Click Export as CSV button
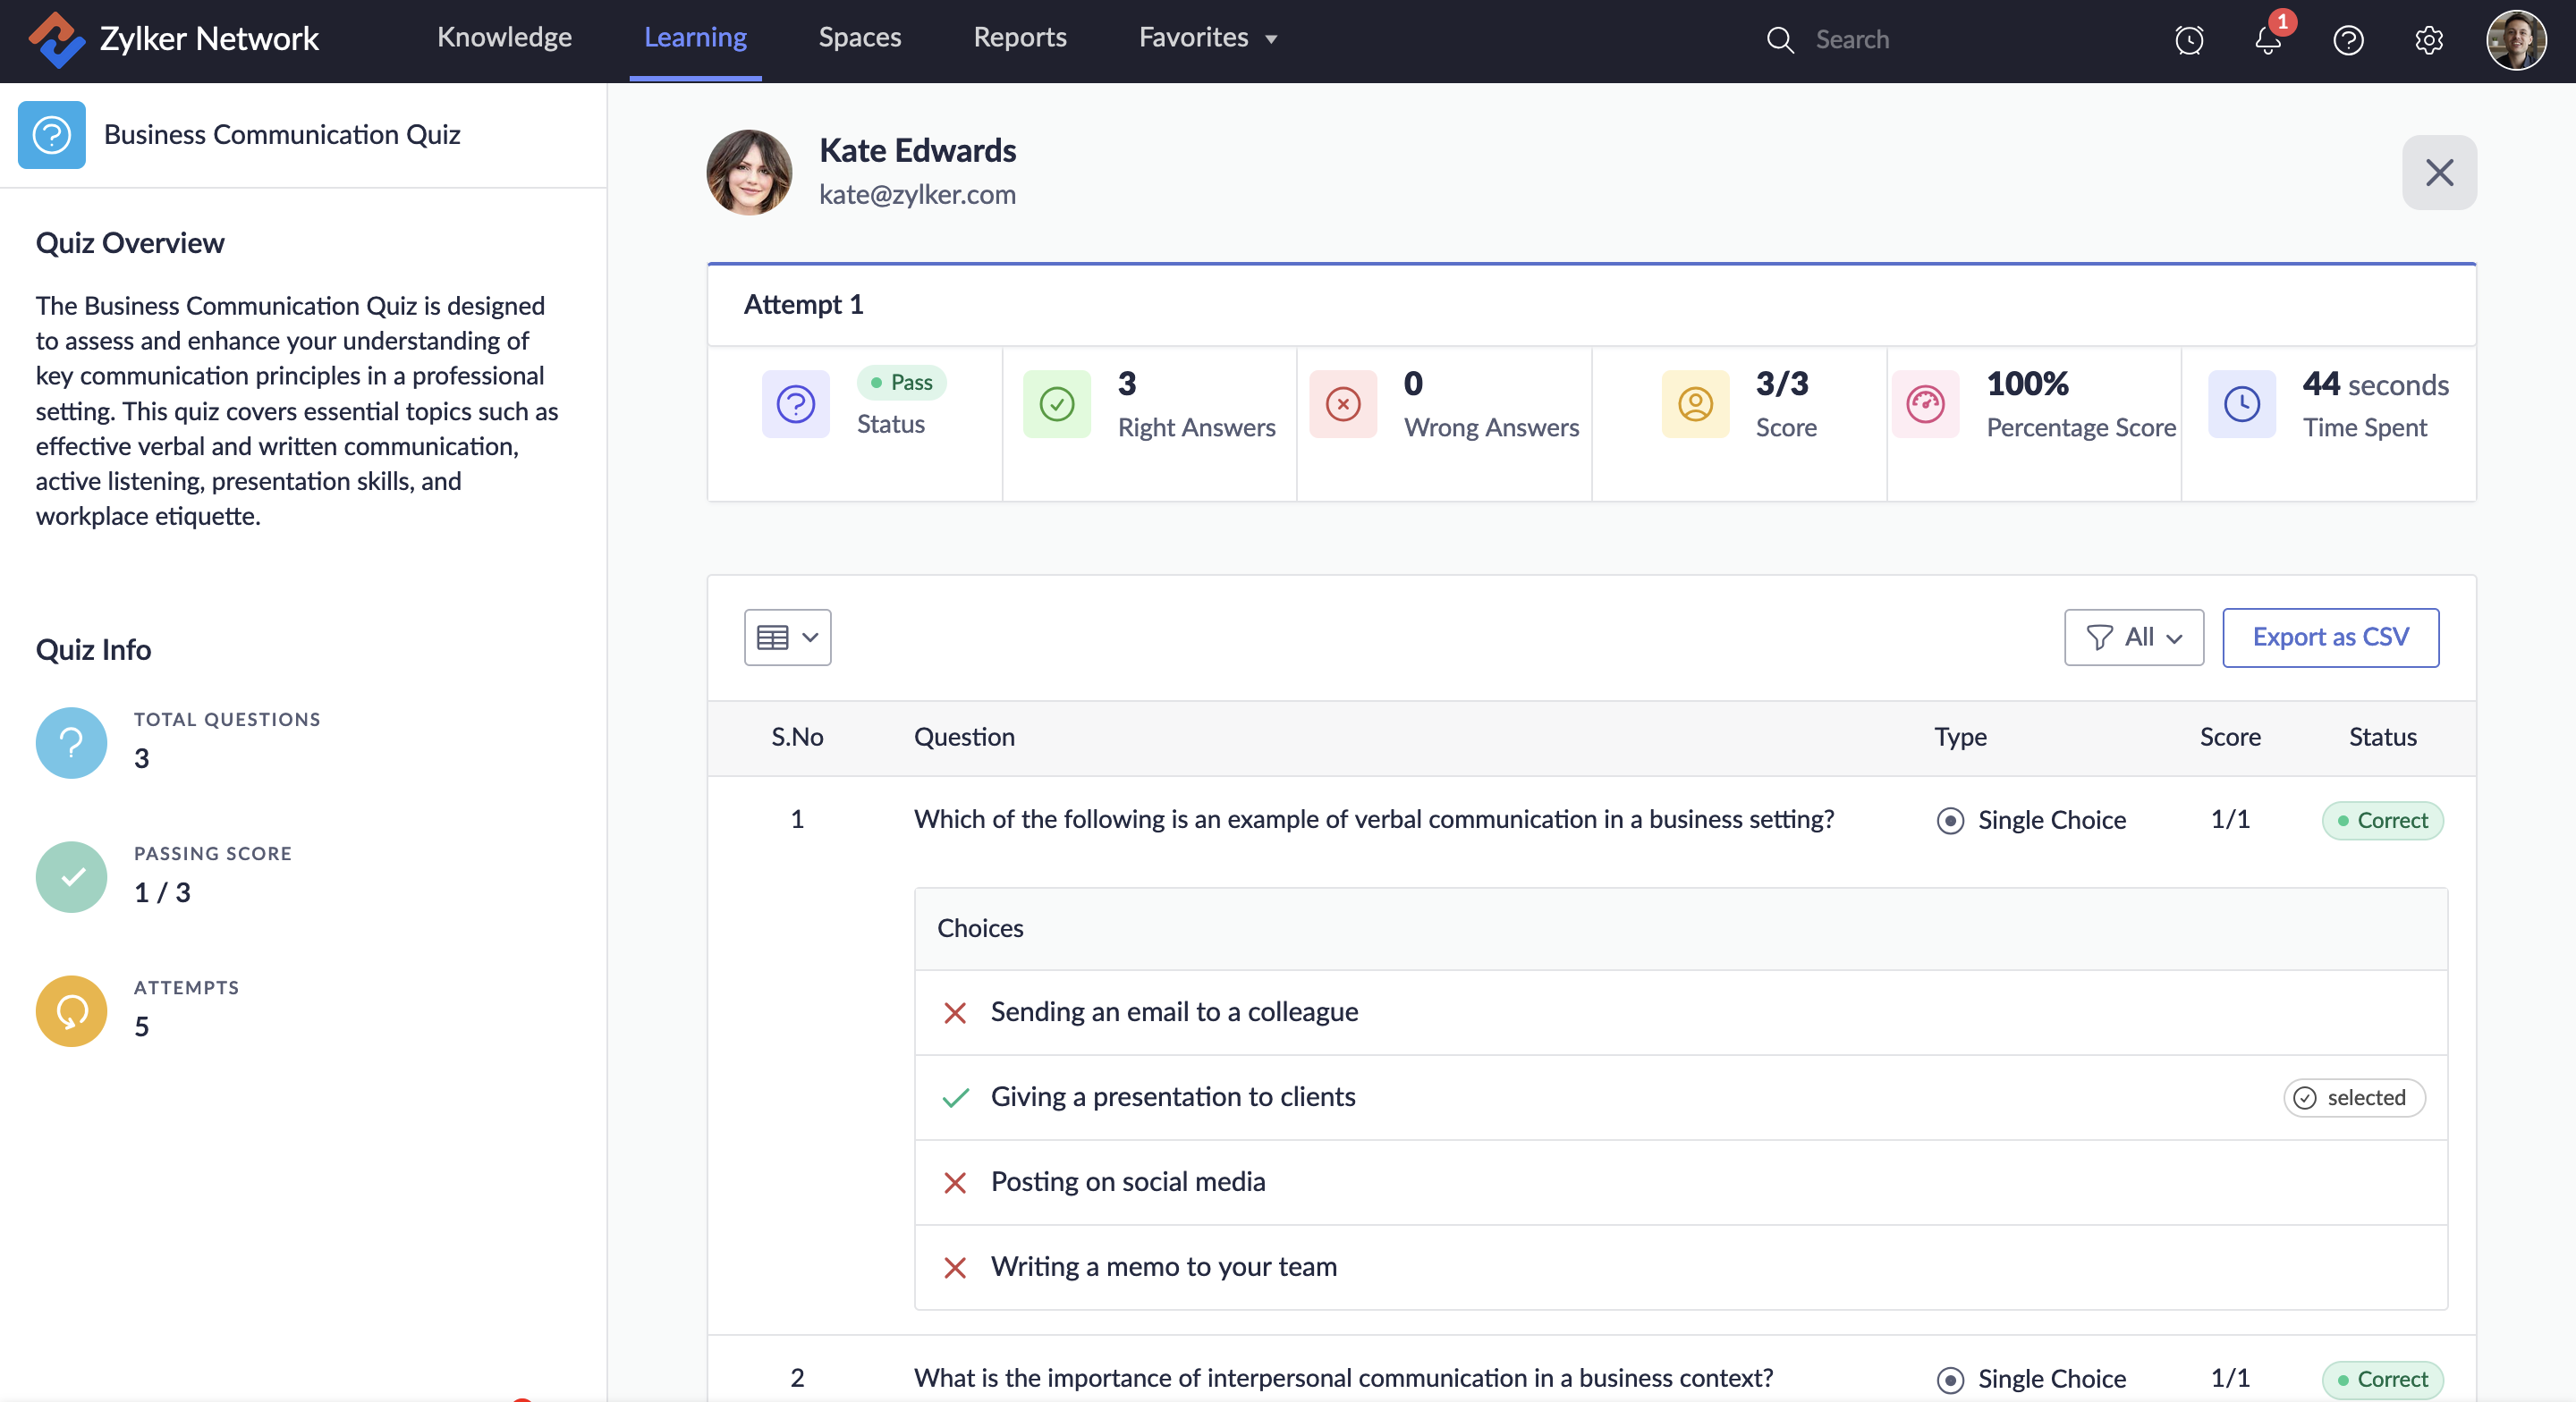This screenshot has width=2576, height=1402. pos(2329,637)
